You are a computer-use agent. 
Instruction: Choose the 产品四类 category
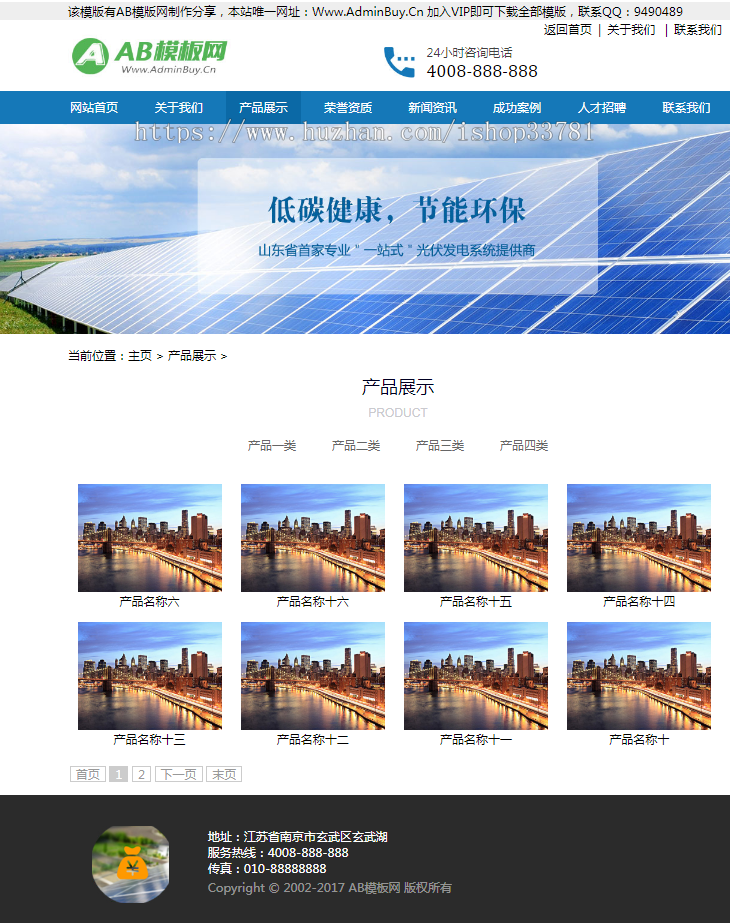tap(524, 446)
